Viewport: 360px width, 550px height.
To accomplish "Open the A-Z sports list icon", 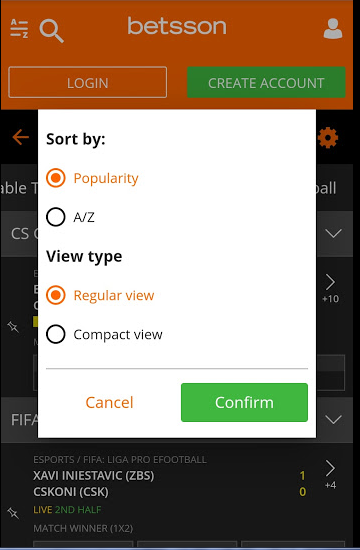I will pyautogui.click(x=19, y=29).
